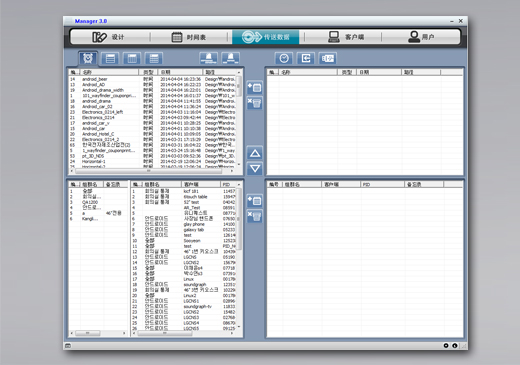The width and height of the screenshot is (520, 365).
Task: Open the 客户端 client tab
Action: click(x=343, y=37)
